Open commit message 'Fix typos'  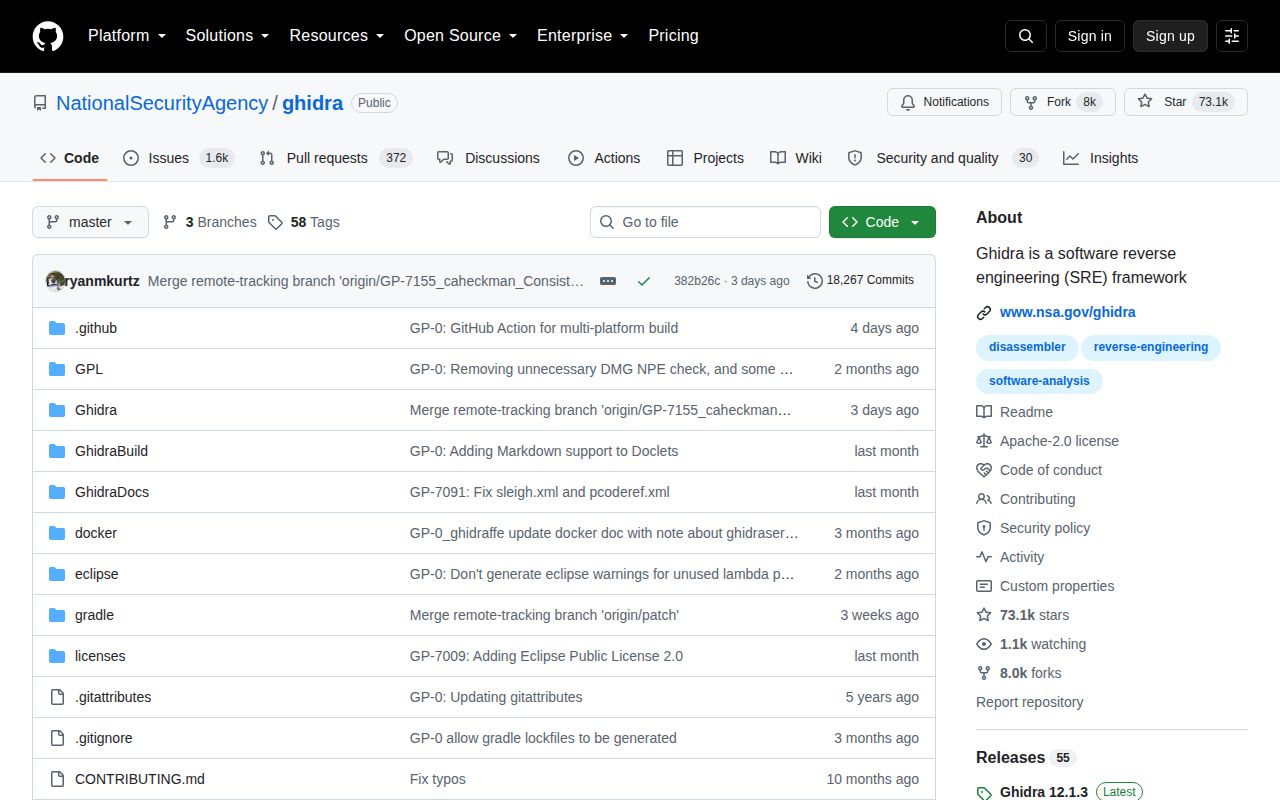(x=438, y=779)
